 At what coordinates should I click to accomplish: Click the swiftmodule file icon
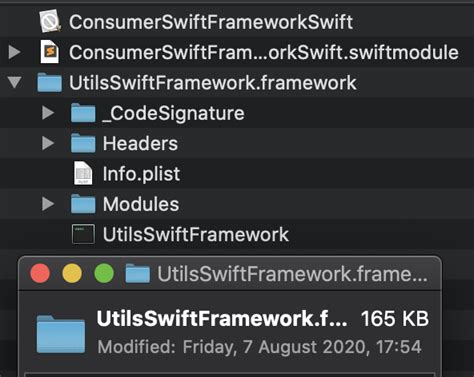point(50,52)
